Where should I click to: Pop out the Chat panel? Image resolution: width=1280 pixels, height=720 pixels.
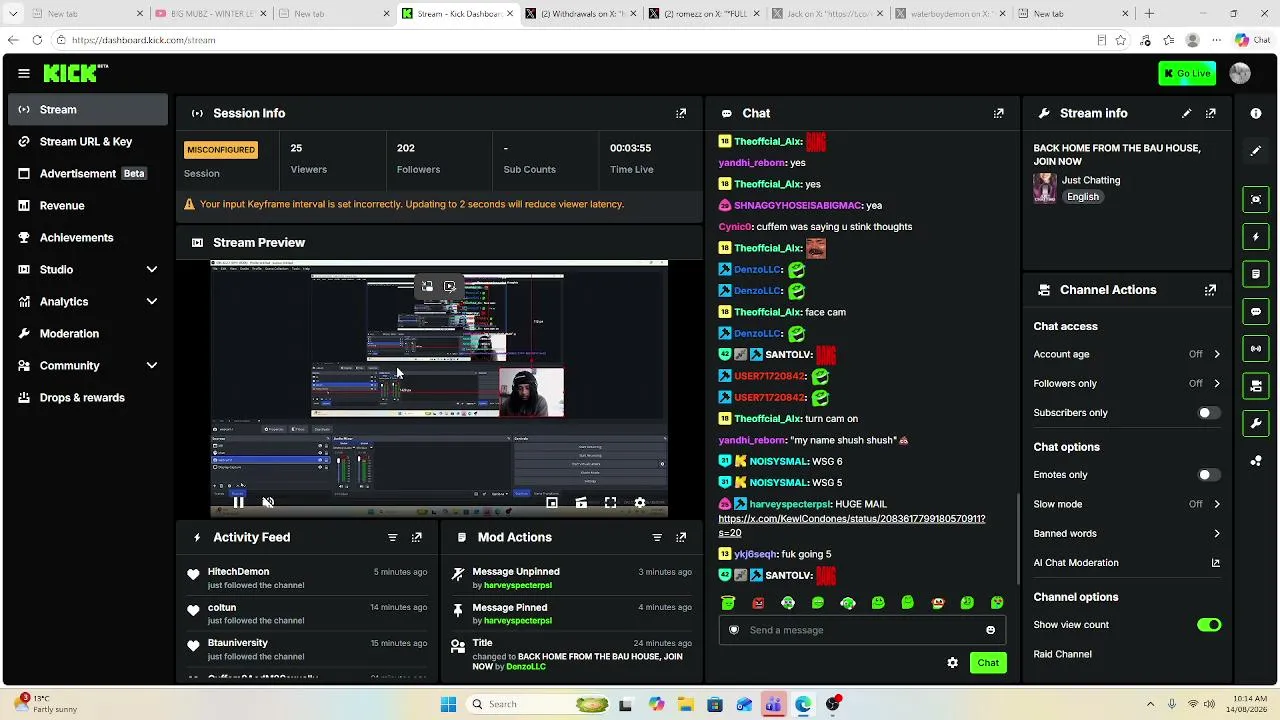coord(998,114)
